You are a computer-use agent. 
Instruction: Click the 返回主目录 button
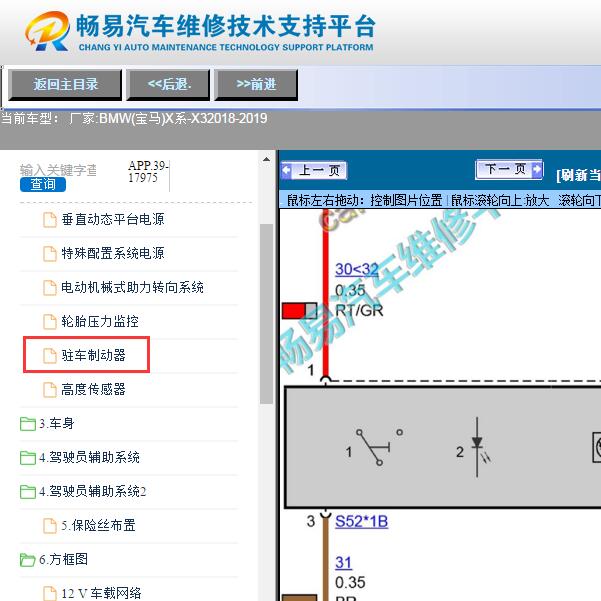pos(65,85)
